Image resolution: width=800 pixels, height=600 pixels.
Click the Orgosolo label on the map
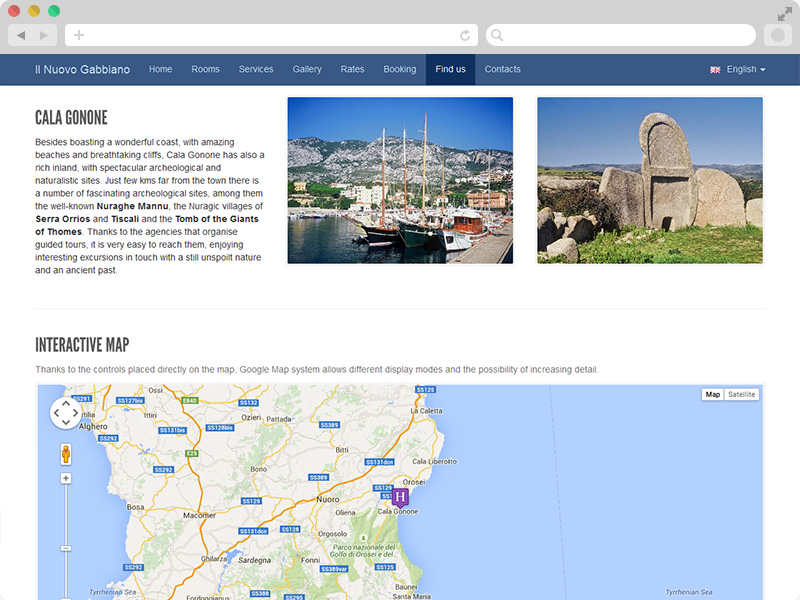333,534
